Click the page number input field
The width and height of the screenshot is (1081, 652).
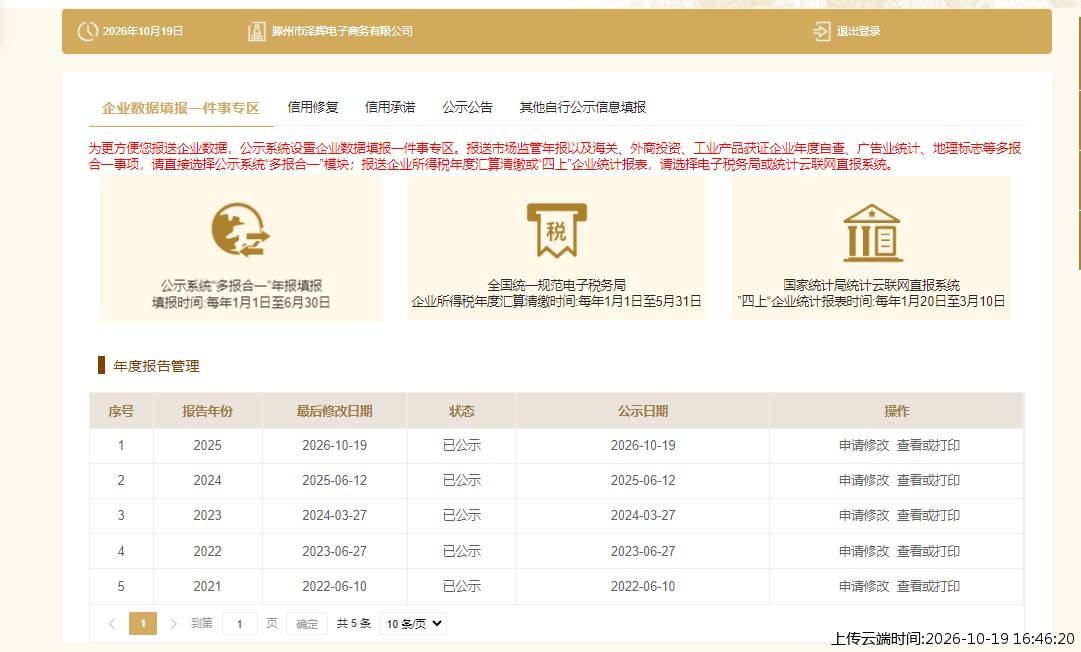pyautogui.click(x=239, y=624)
